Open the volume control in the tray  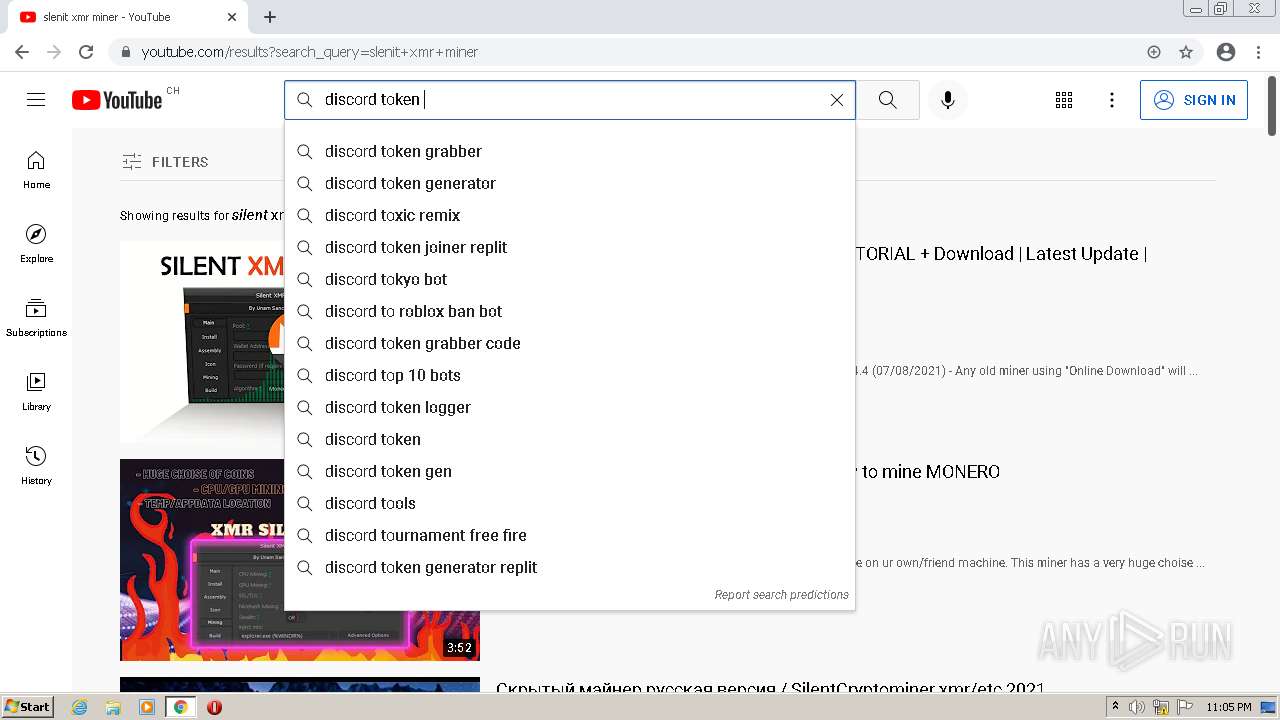pyautogui.click(x=1137, y=707)
